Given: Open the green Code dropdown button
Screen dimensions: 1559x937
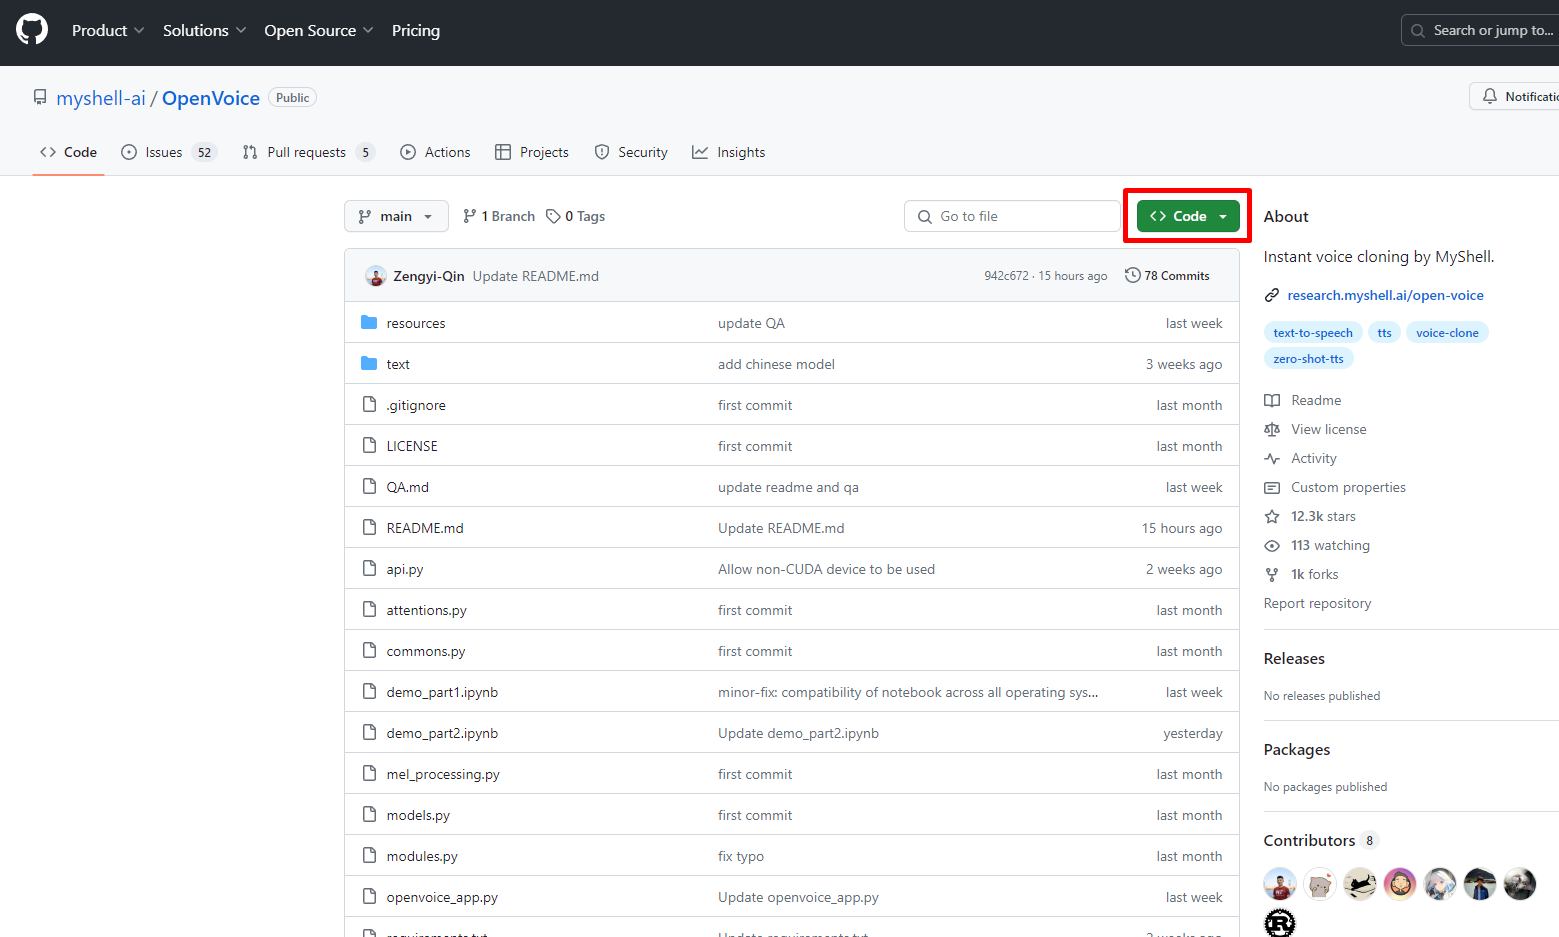Looking at the screenshot, I should 1188,216.
